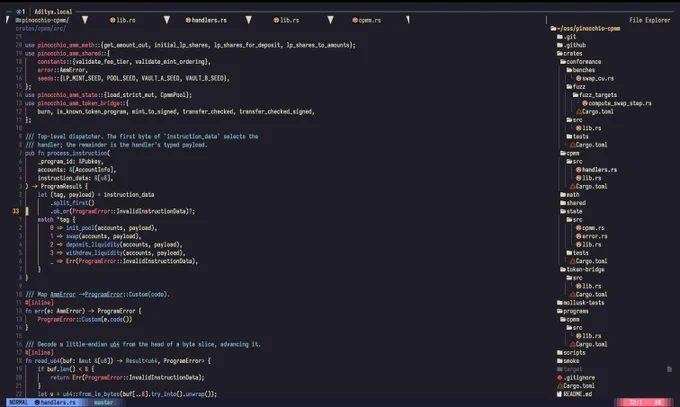Open lib.rs under state src

592,245
